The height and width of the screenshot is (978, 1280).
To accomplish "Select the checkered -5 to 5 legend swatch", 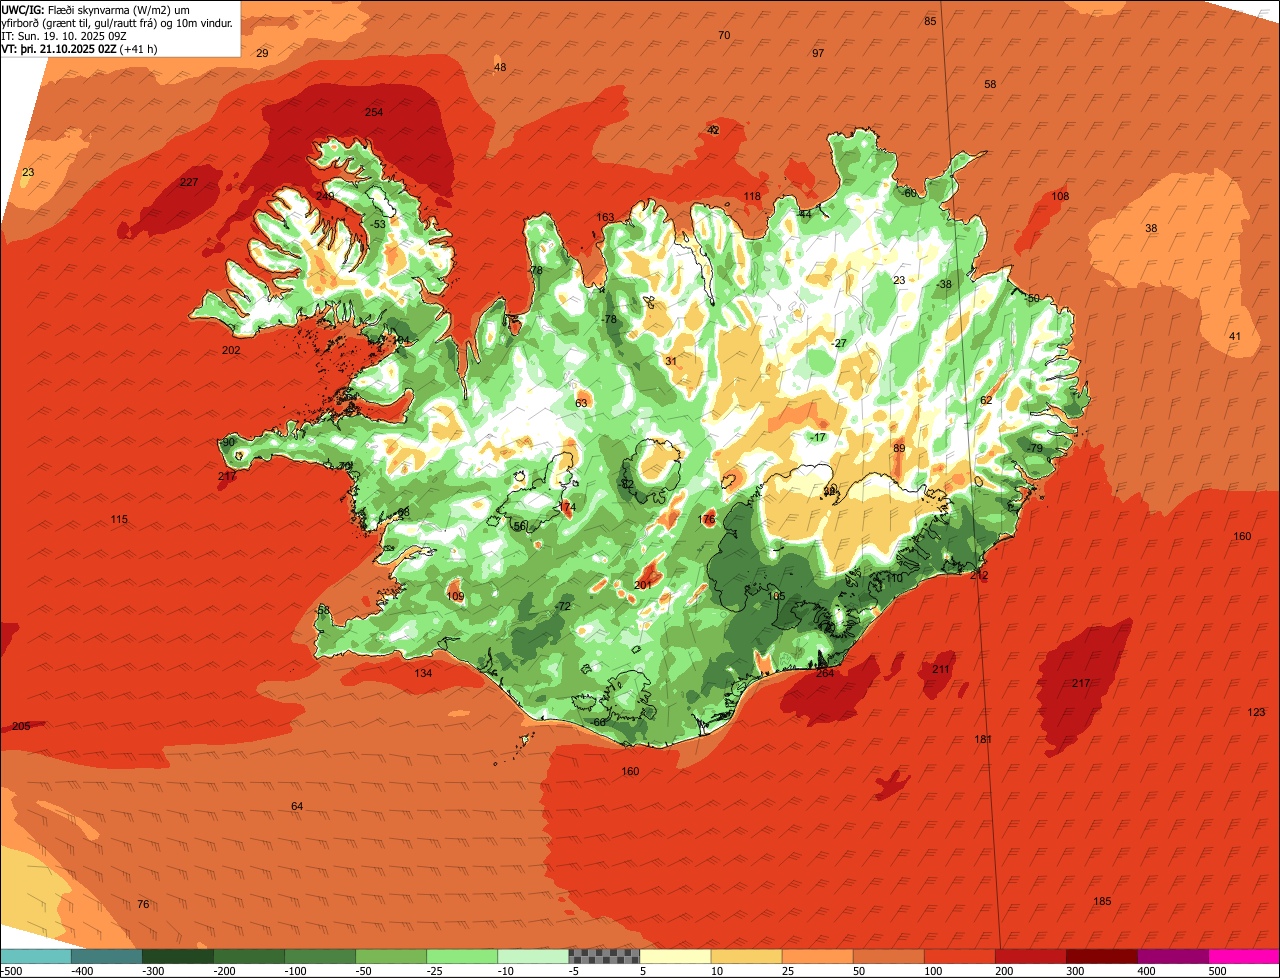I will [604, 956].
